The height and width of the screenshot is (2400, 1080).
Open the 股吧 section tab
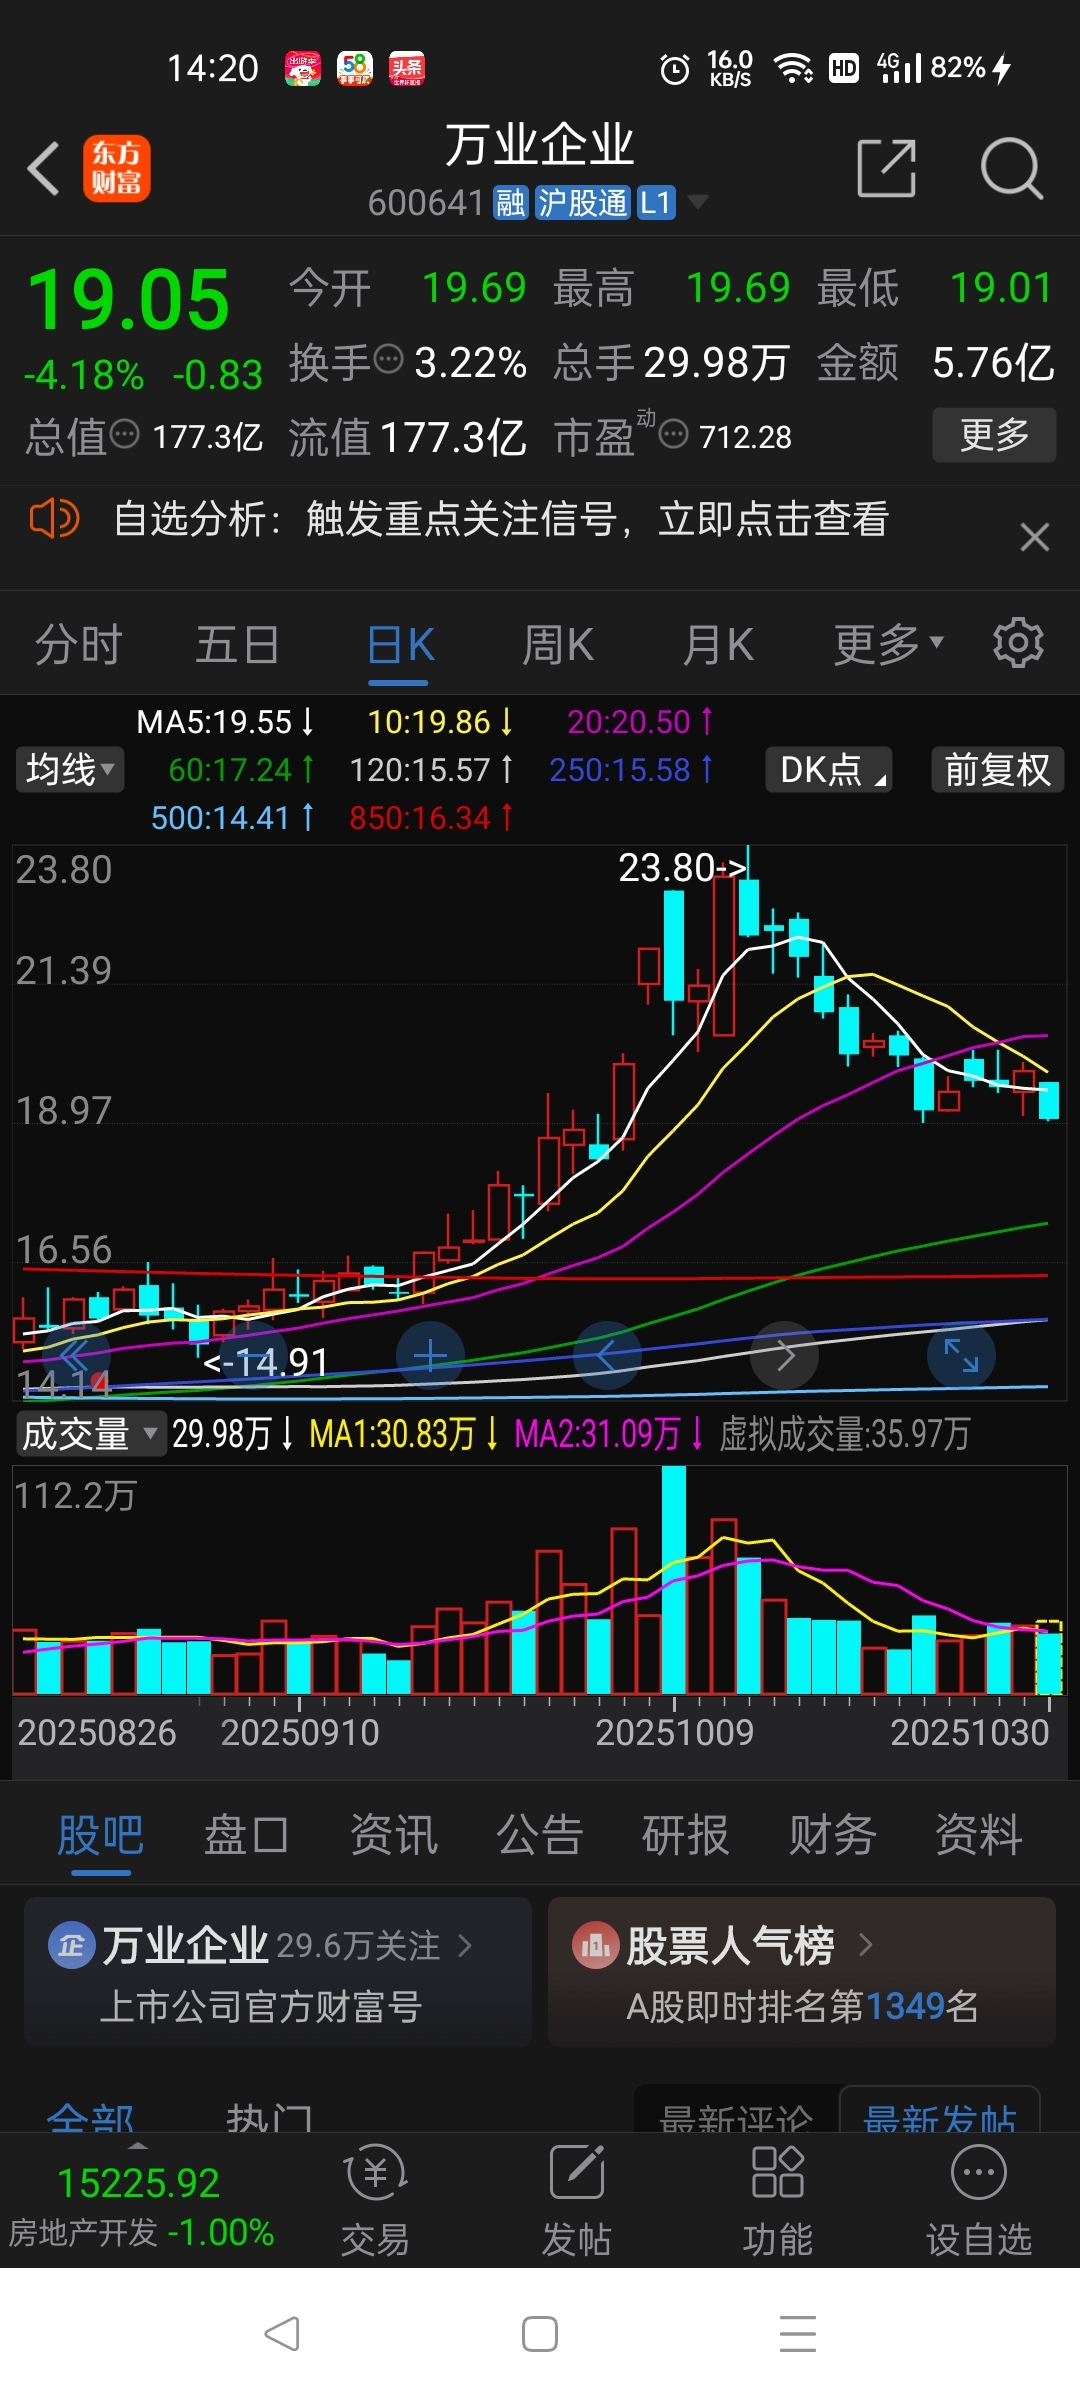coord(100,1835)
